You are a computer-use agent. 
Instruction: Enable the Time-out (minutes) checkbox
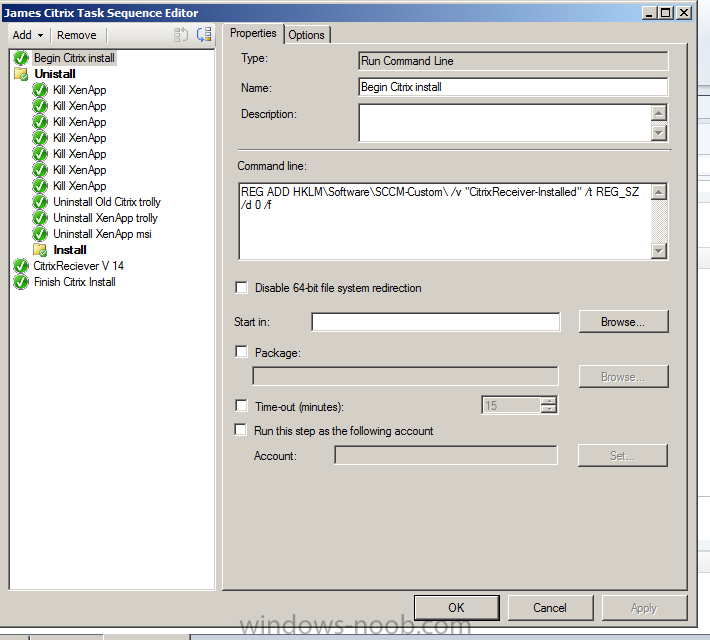[x=241, y=405]
